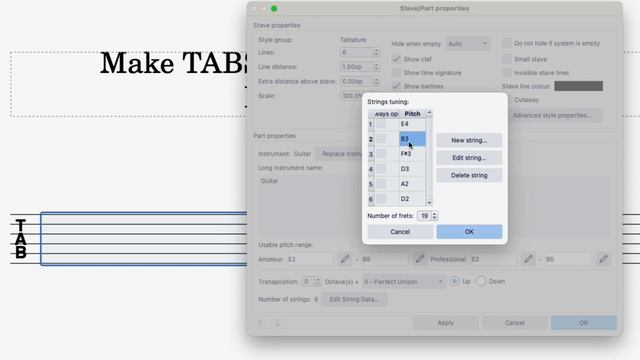The image size is (640, 360).
Task: Select the E4 pitch cell
Action: [412, 124]
